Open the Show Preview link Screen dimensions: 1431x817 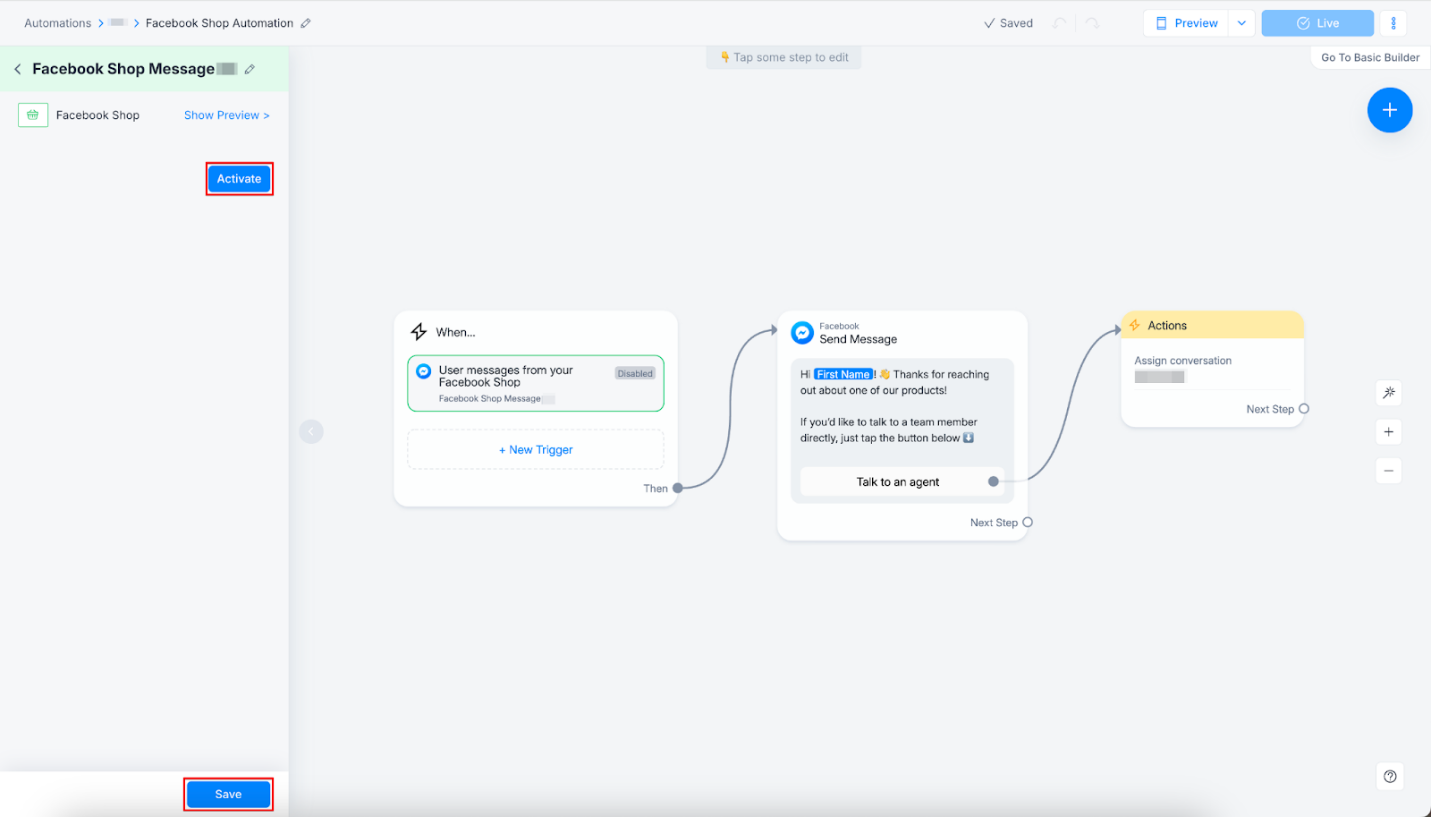click(x=226, y=115)
